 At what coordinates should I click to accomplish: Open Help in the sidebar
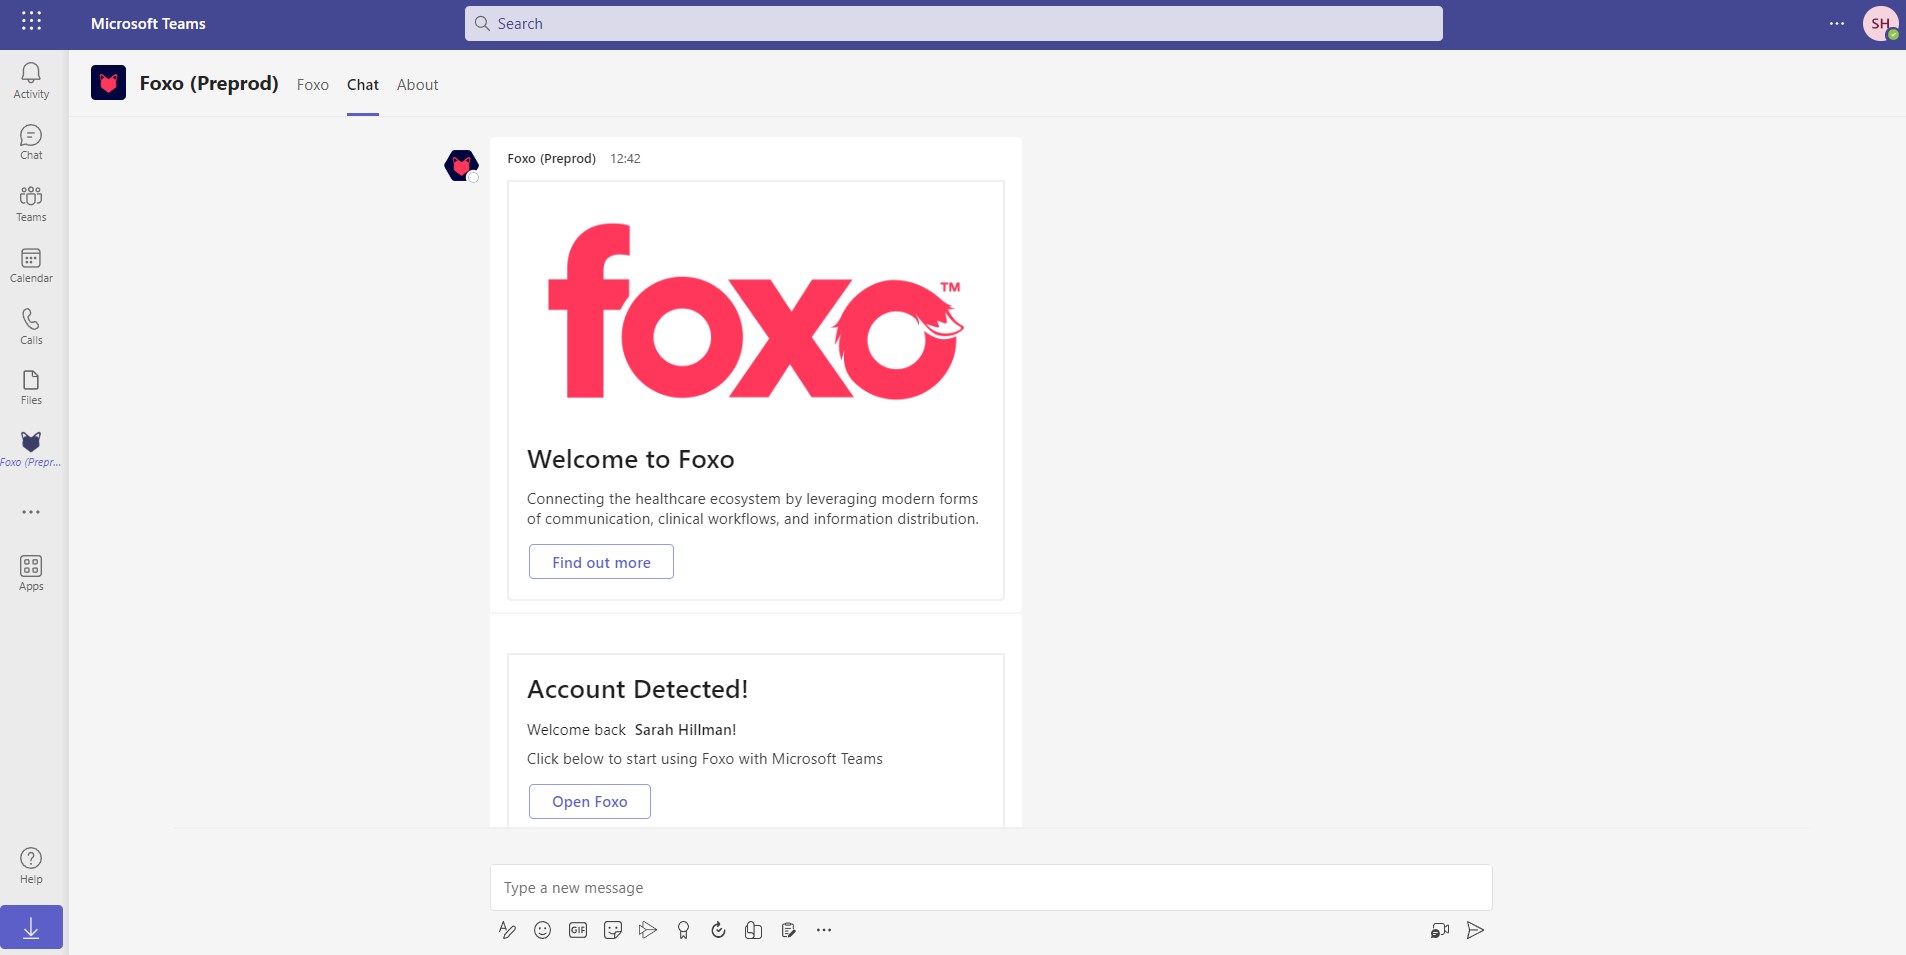coord(31,866)
